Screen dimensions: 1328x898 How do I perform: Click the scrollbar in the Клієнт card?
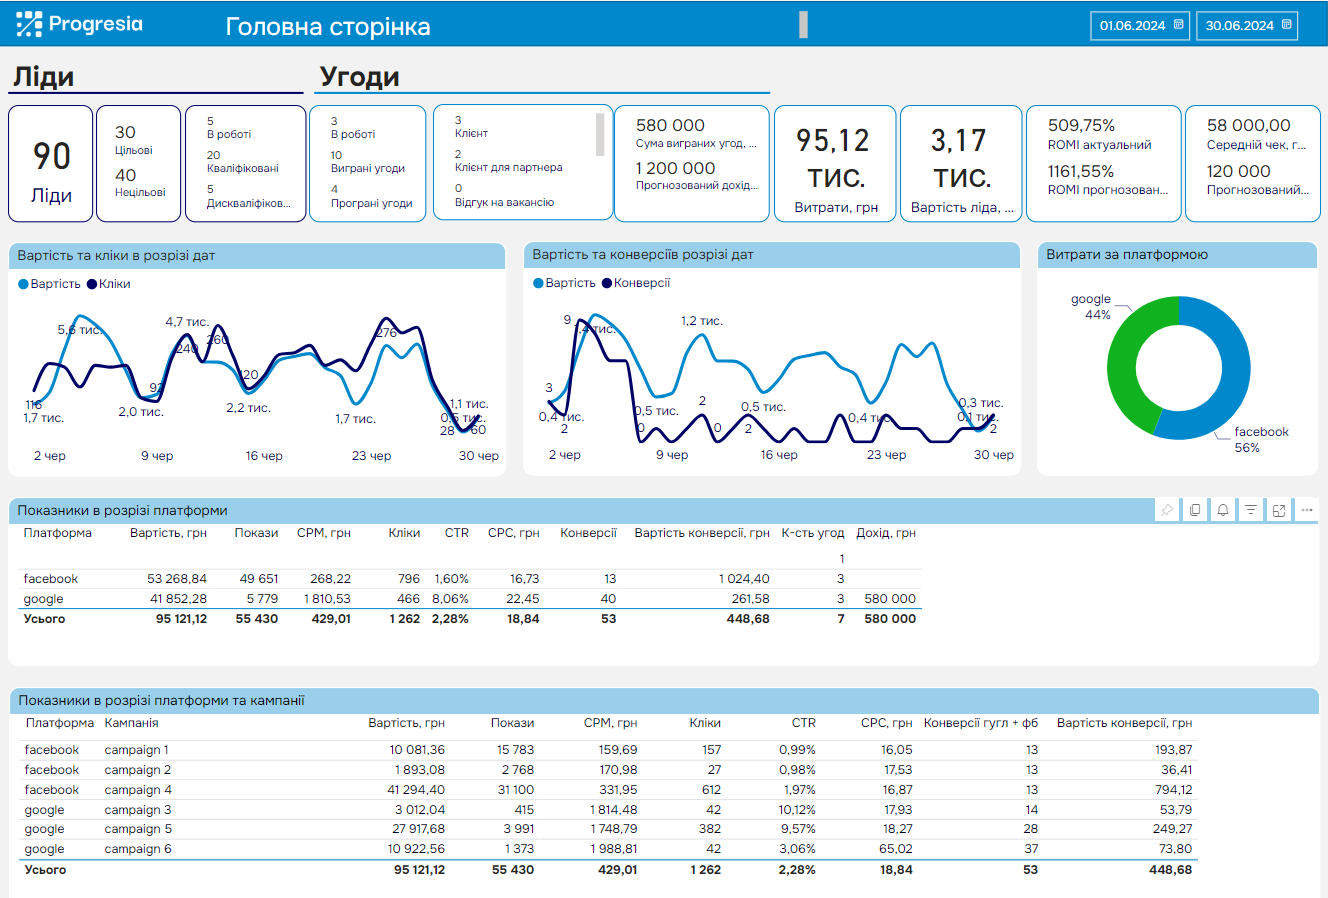pos(600,135)
